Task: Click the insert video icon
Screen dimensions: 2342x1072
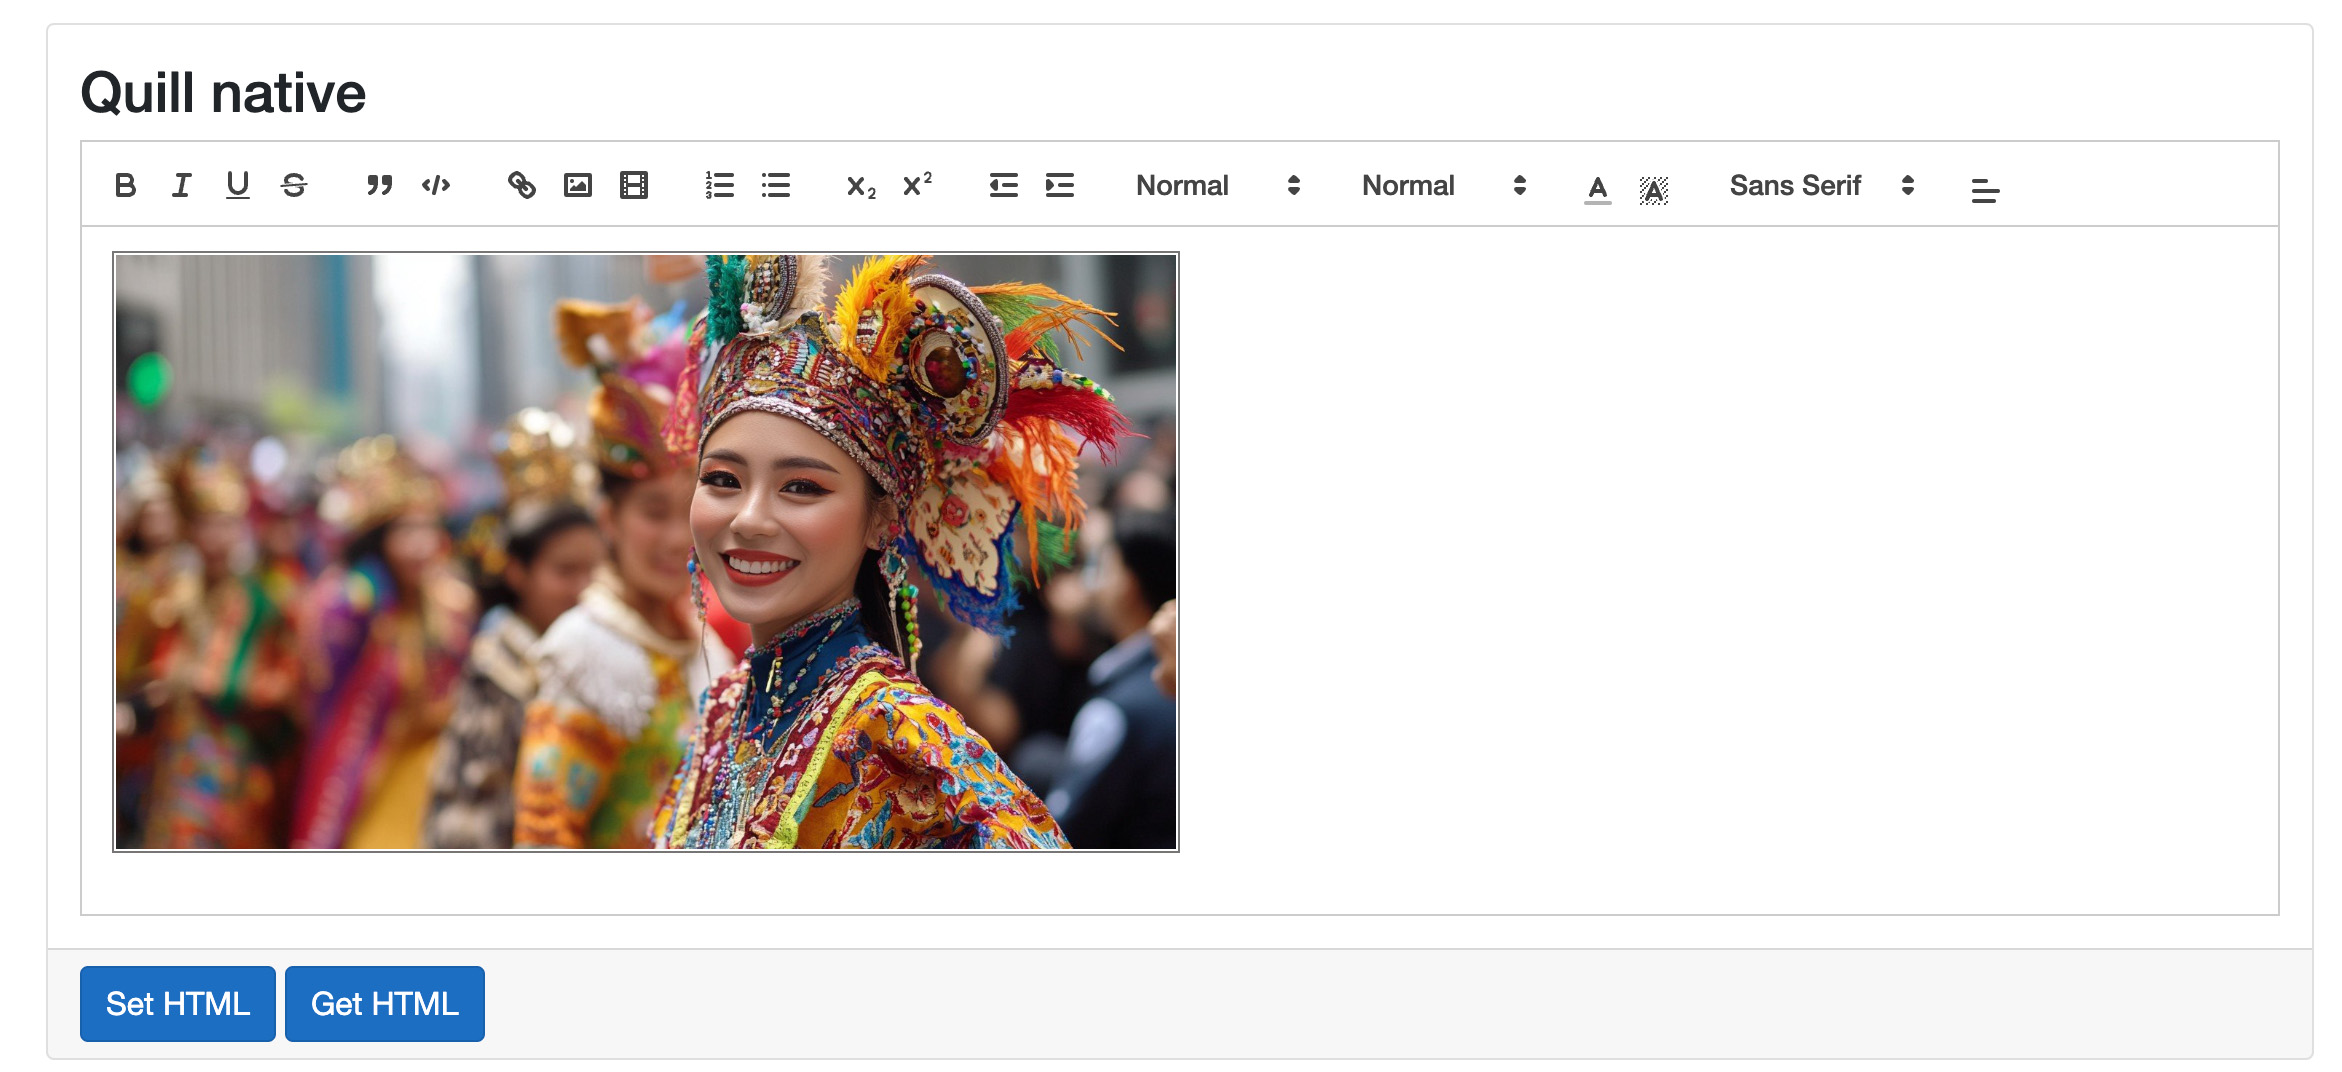Action: pyautogui.click(x=633, y=185)
